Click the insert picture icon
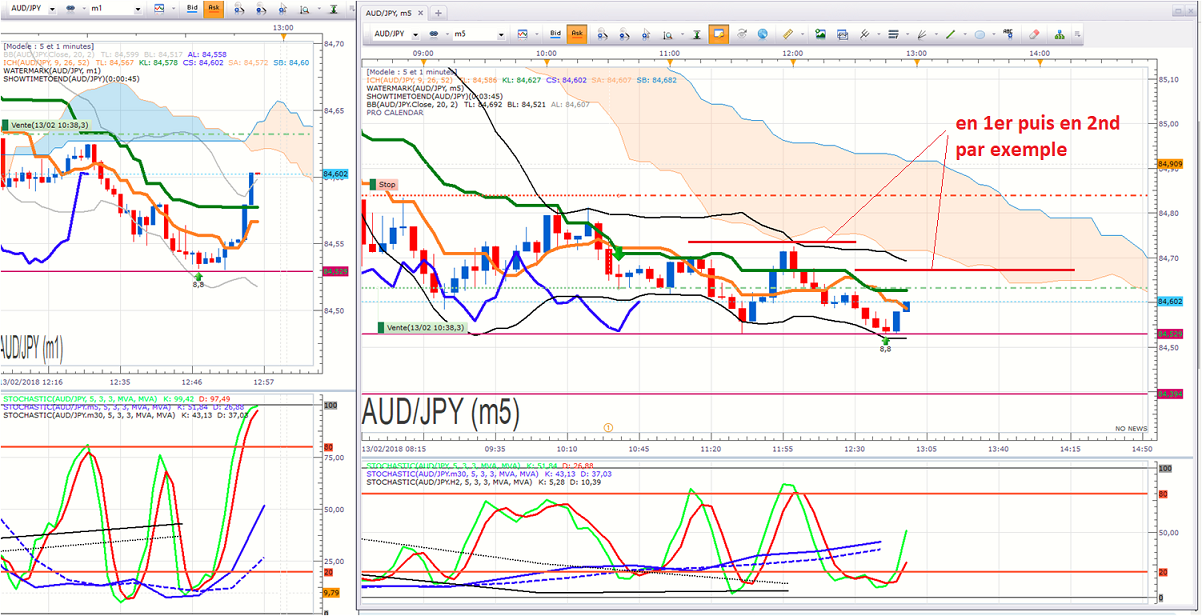 click(x=820, y=34)
